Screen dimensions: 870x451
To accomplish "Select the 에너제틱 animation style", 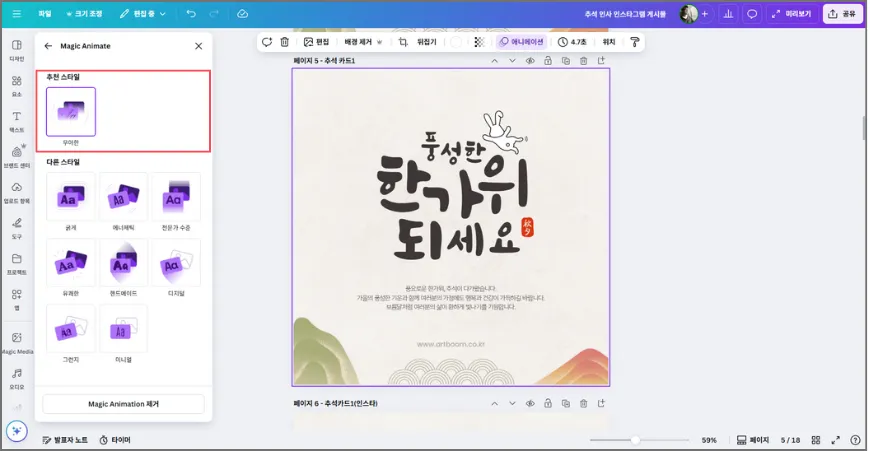I will (123, 197).
